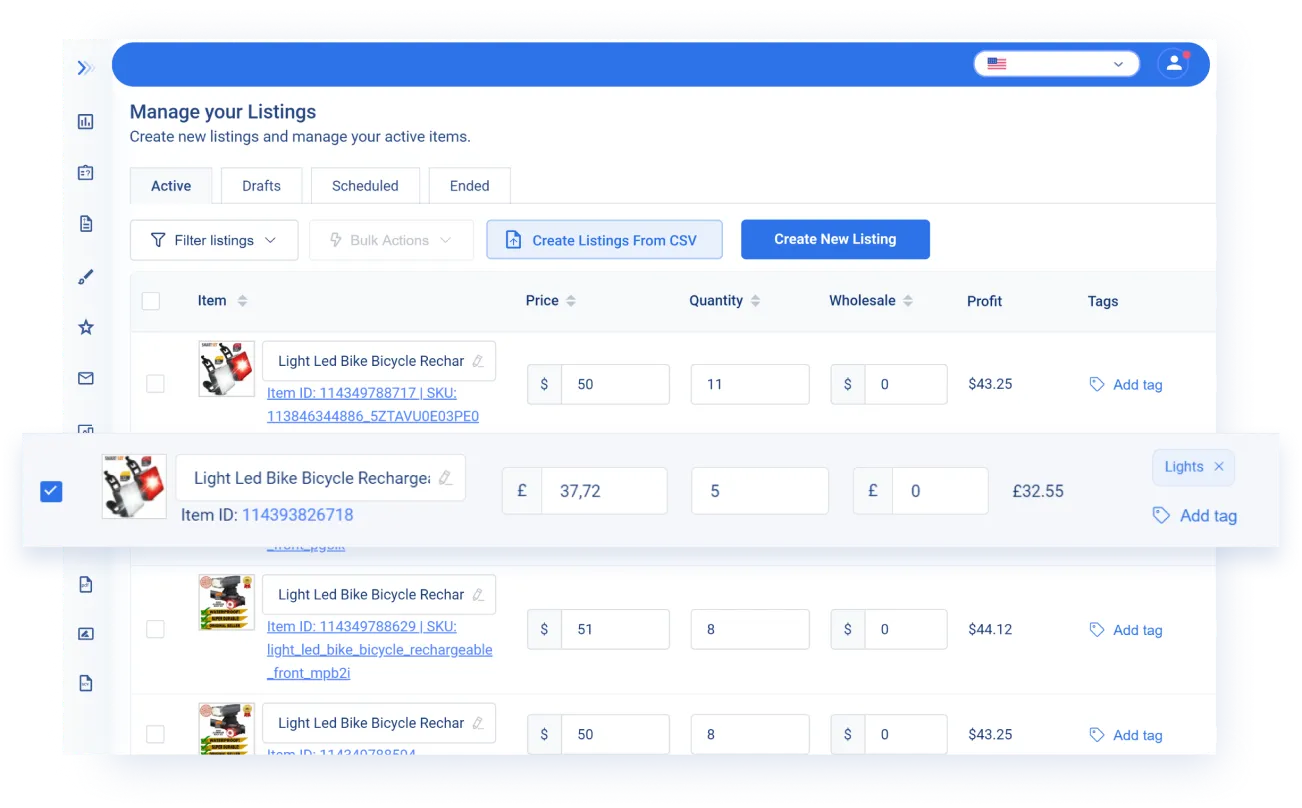Screen dimensions: 1302x808
Task: Check the box for the bottom listing row
Action: pyautogui.click(x=155, y=734)
